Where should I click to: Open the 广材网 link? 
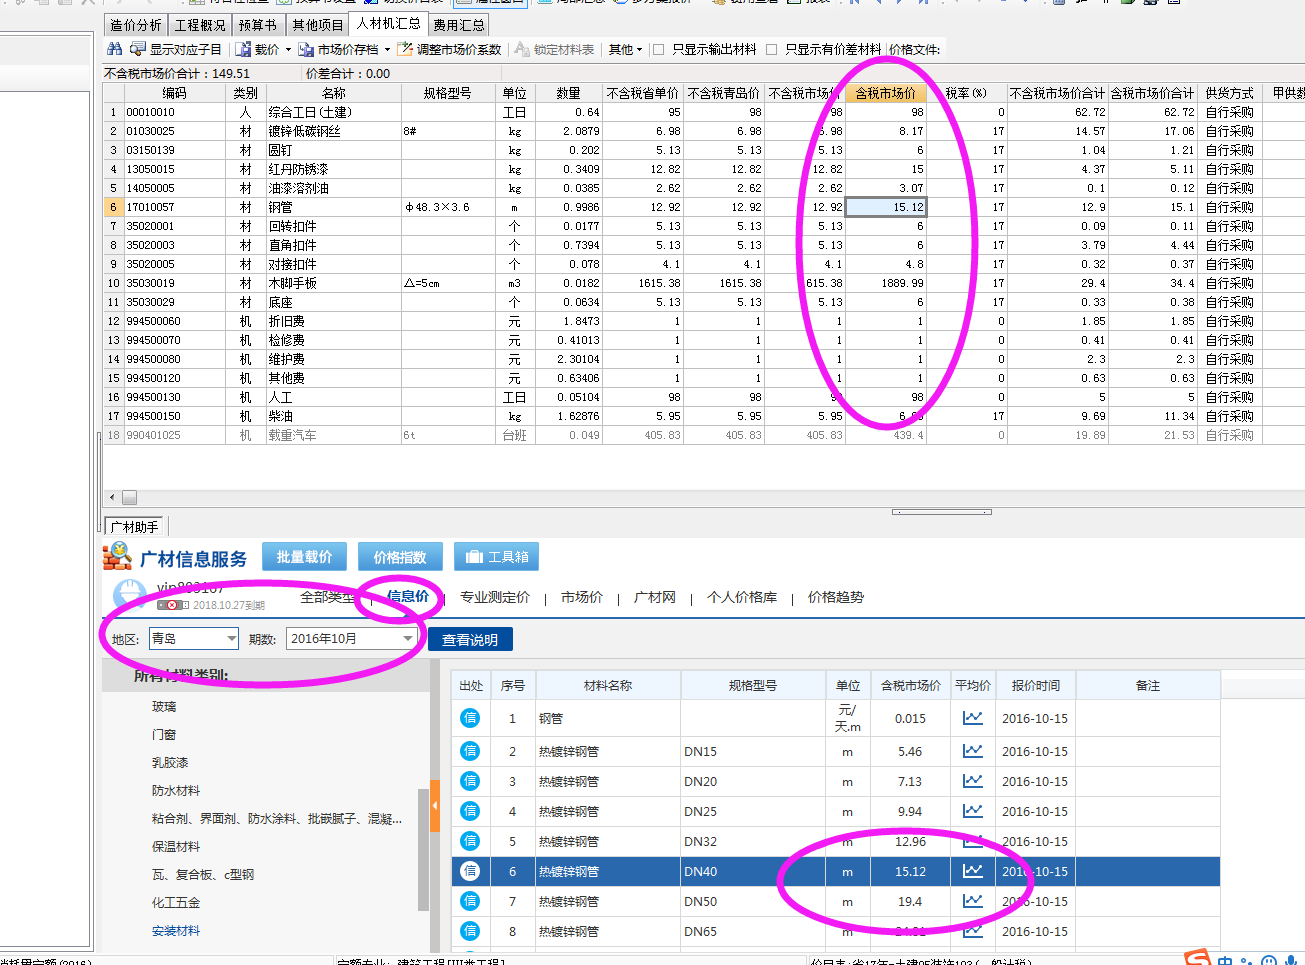tap(655, 597)
